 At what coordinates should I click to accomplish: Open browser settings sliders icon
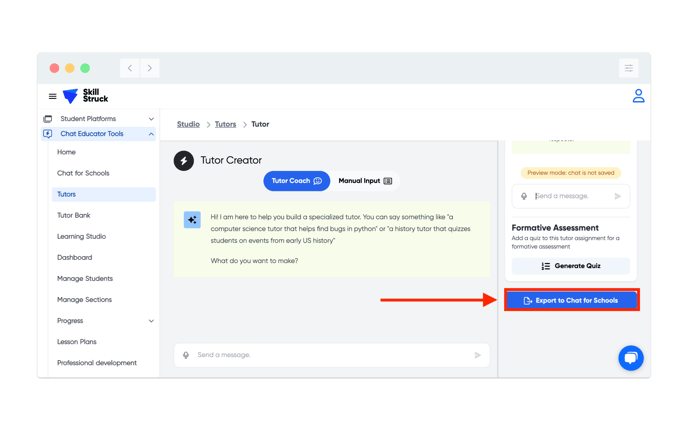pyautogui.click(x=628, y=68)
